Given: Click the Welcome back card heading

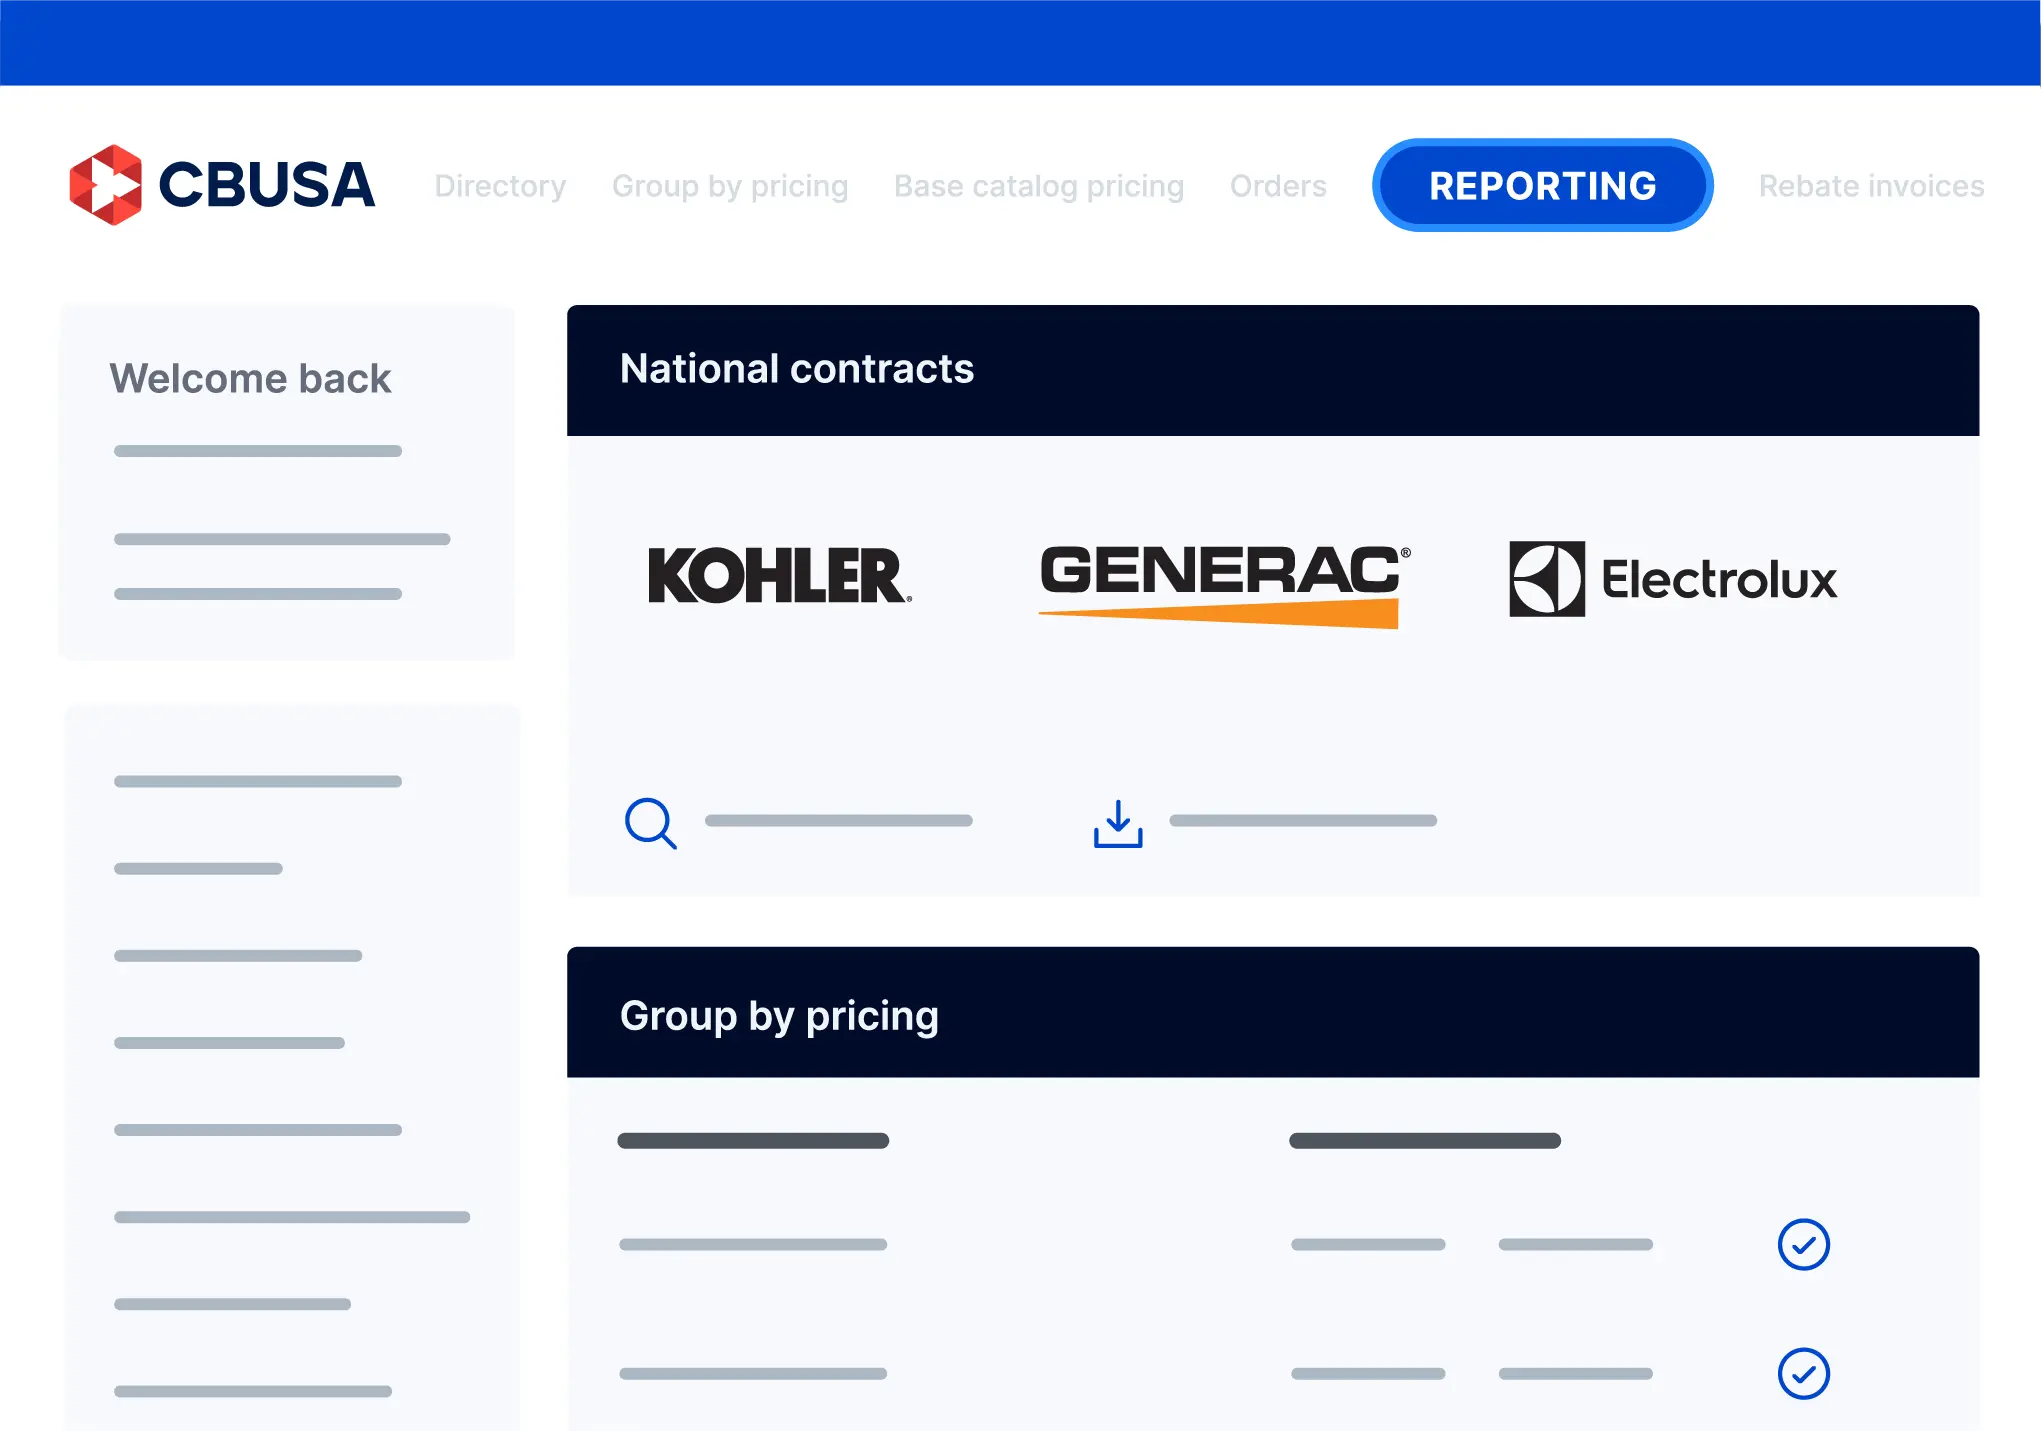Looking at the screenshot, I should (x=250, y=379).
